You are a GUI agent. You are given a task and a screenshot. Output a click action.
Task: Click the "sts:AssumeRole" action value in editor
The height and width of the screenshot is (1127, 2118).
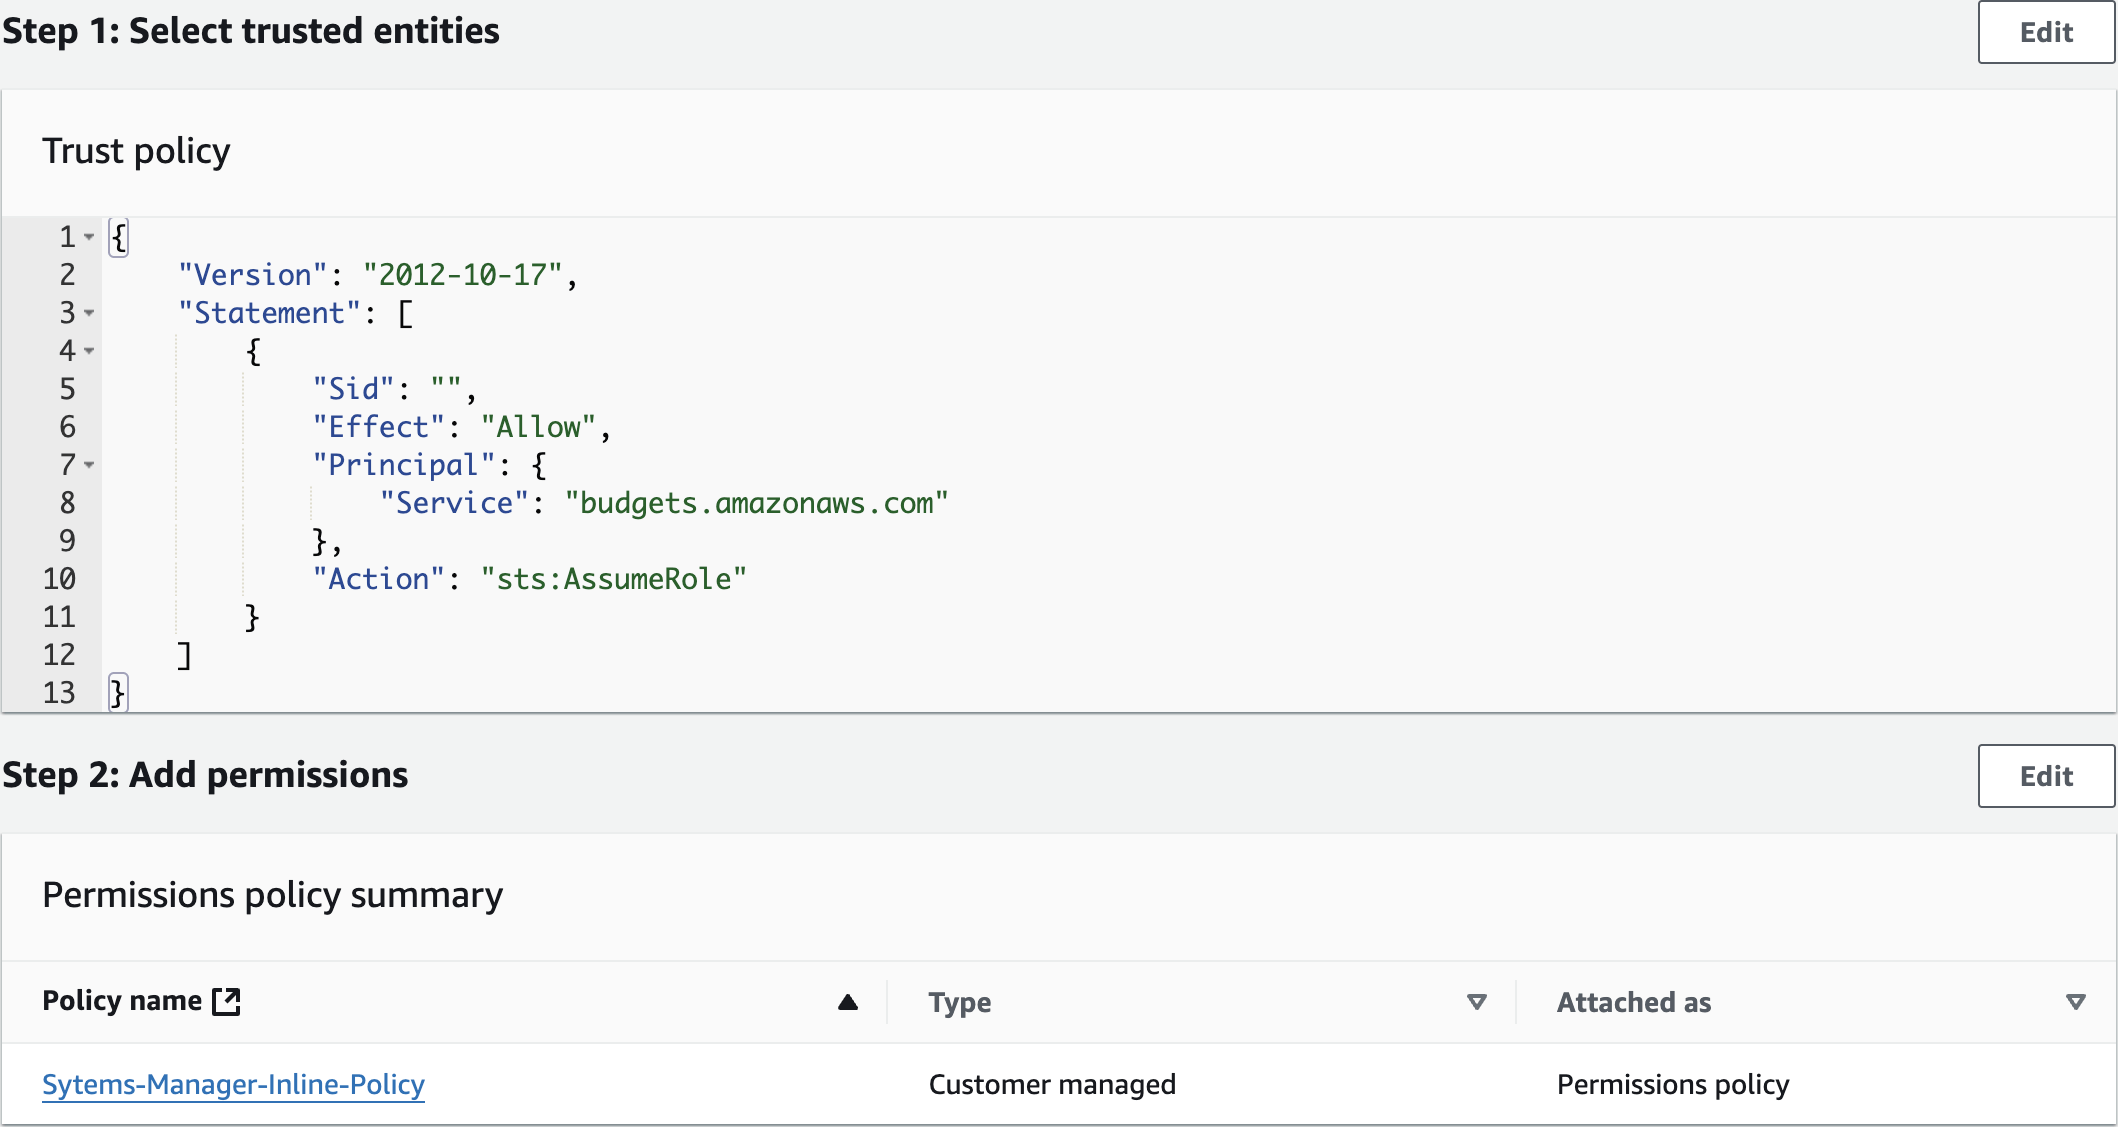[x=613, y=579]
